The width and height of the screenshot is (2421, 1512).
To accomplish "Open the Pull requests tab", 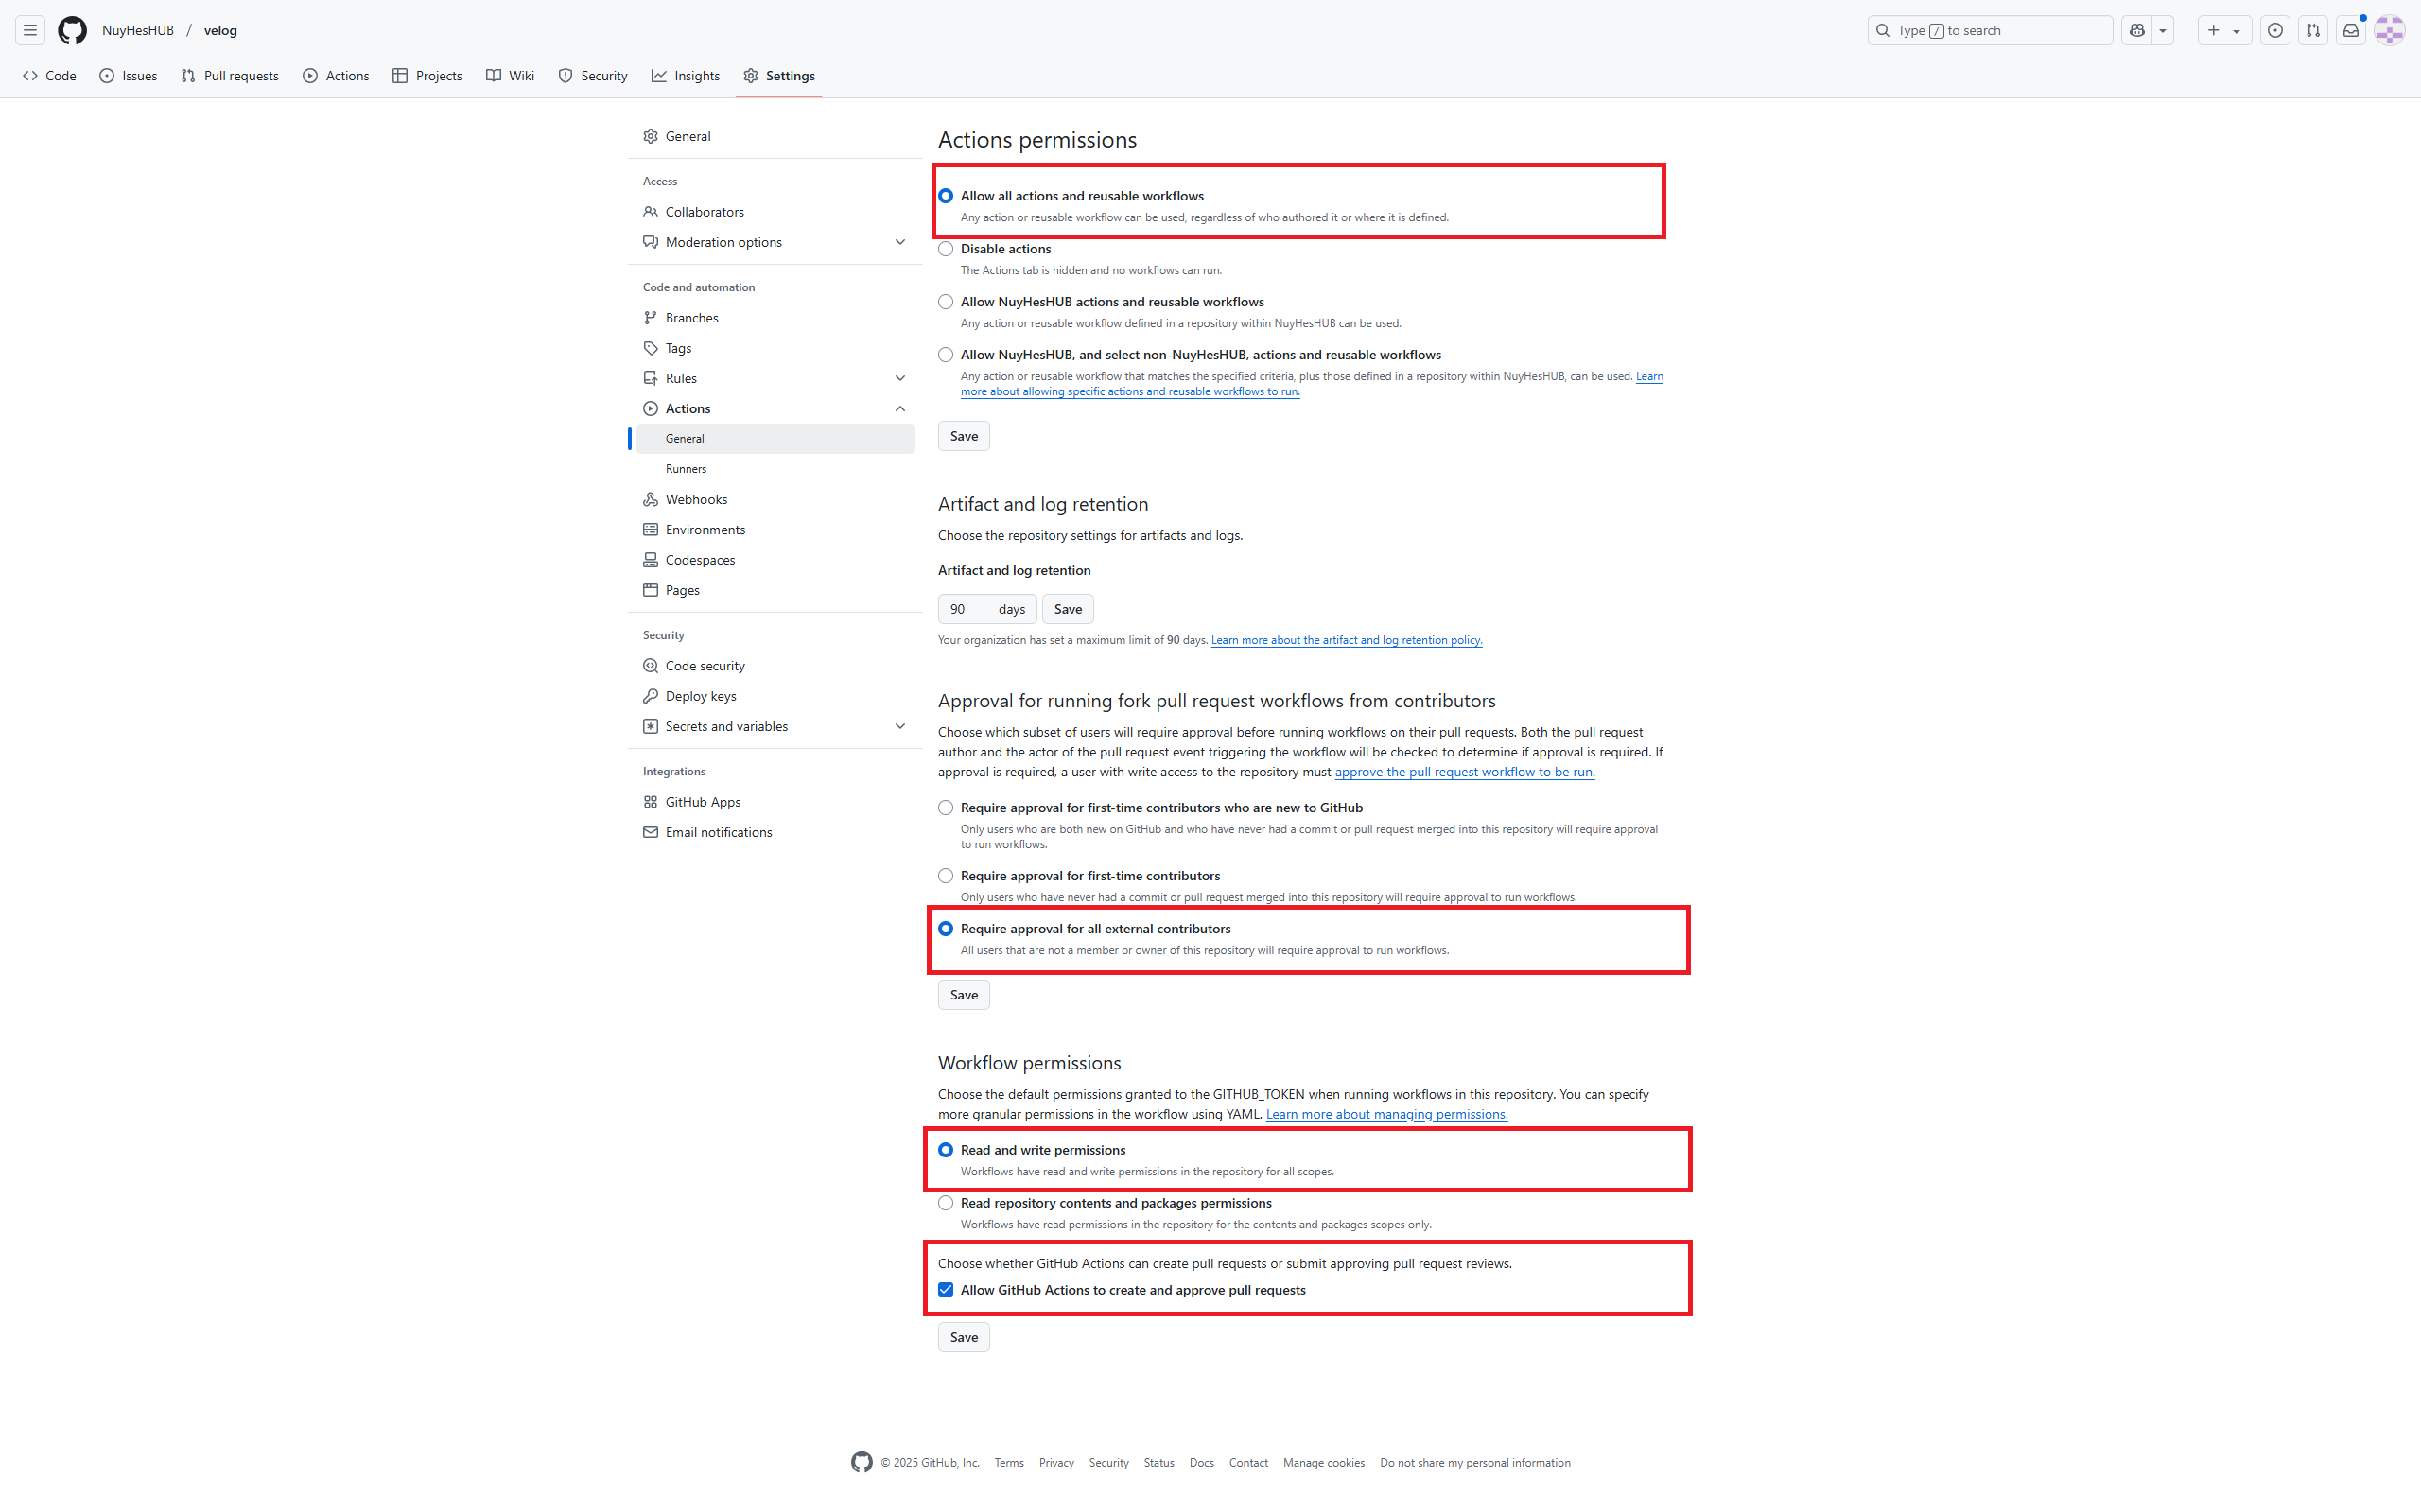I will (x=230, y=76).
